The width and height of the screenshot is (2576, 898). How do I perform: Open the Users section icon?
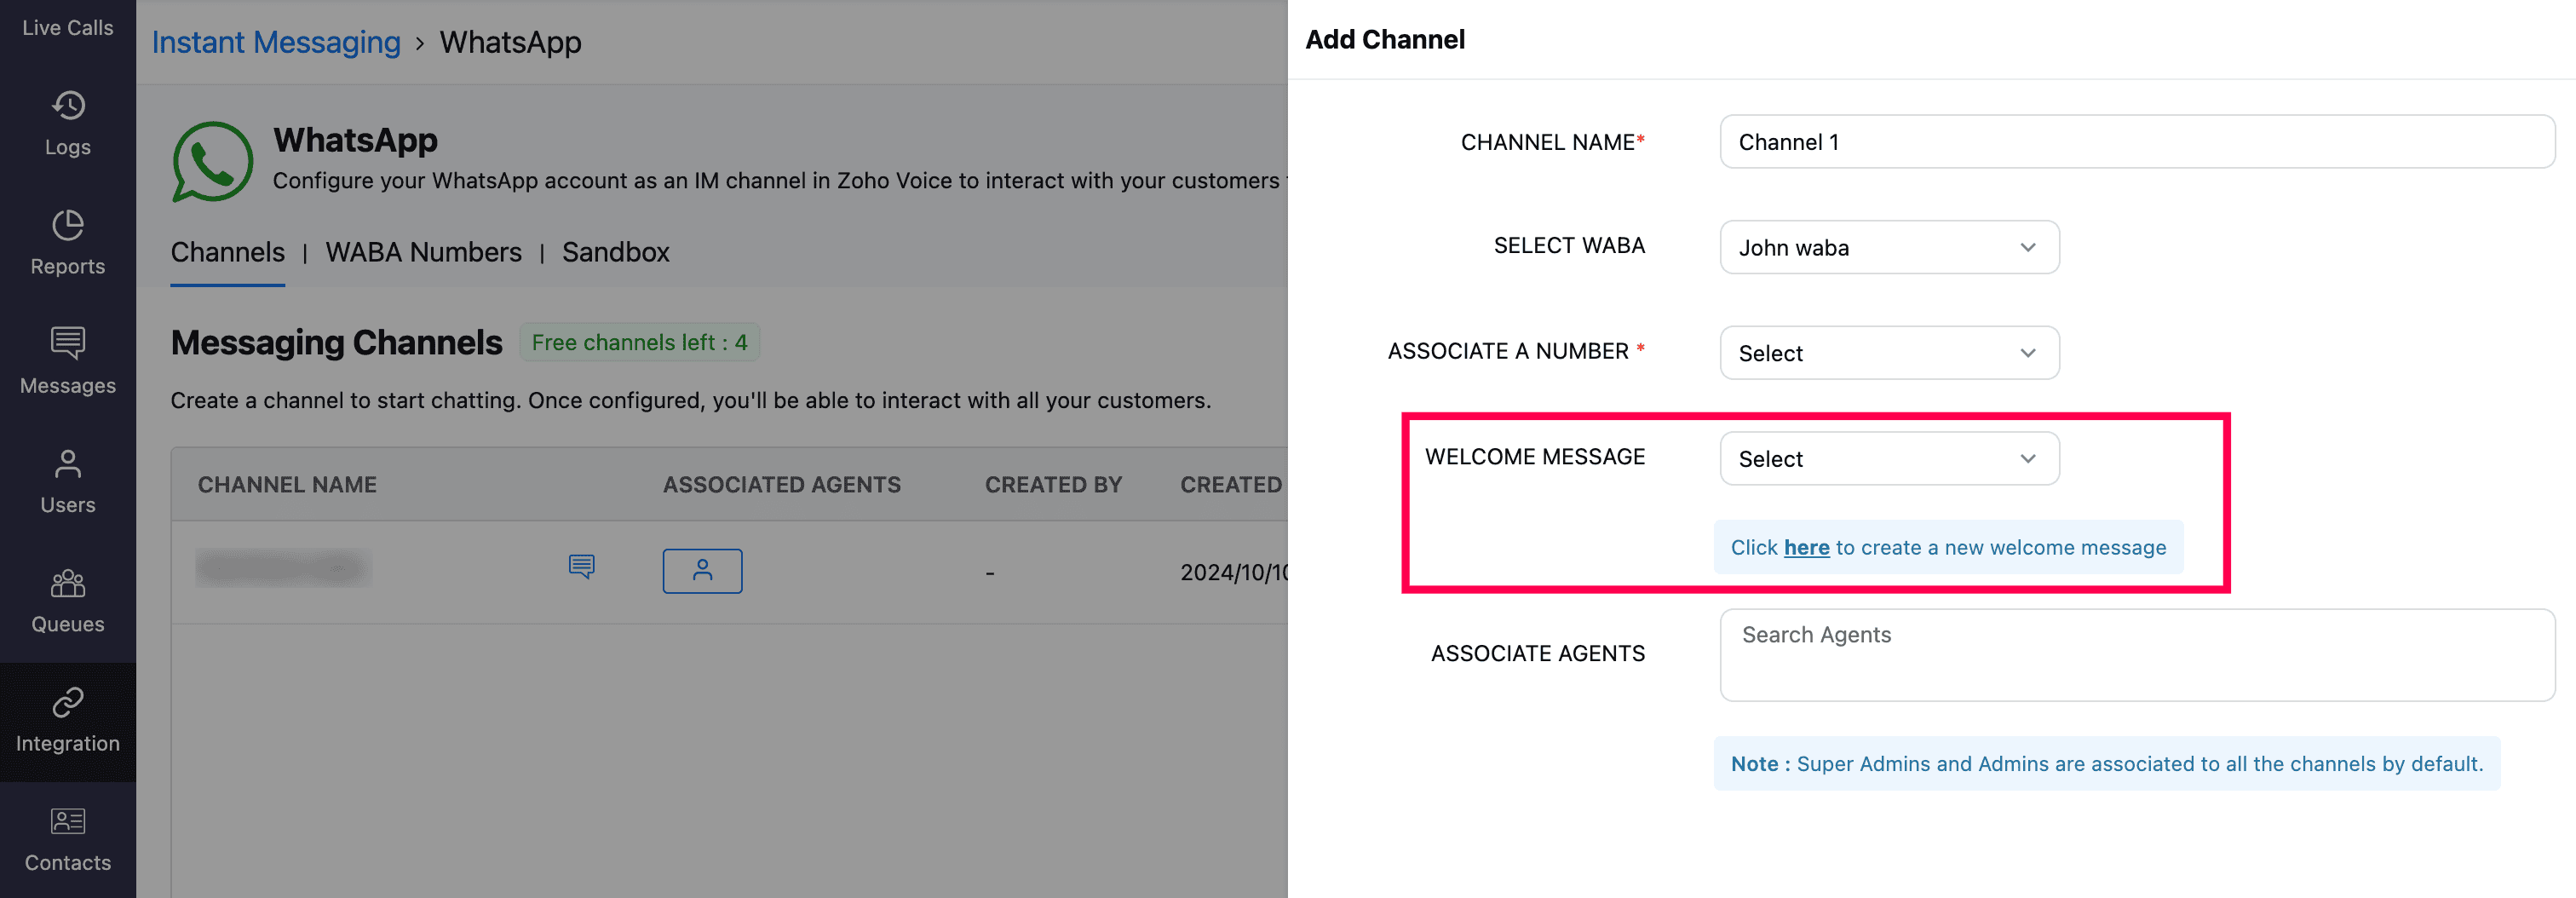68,464
